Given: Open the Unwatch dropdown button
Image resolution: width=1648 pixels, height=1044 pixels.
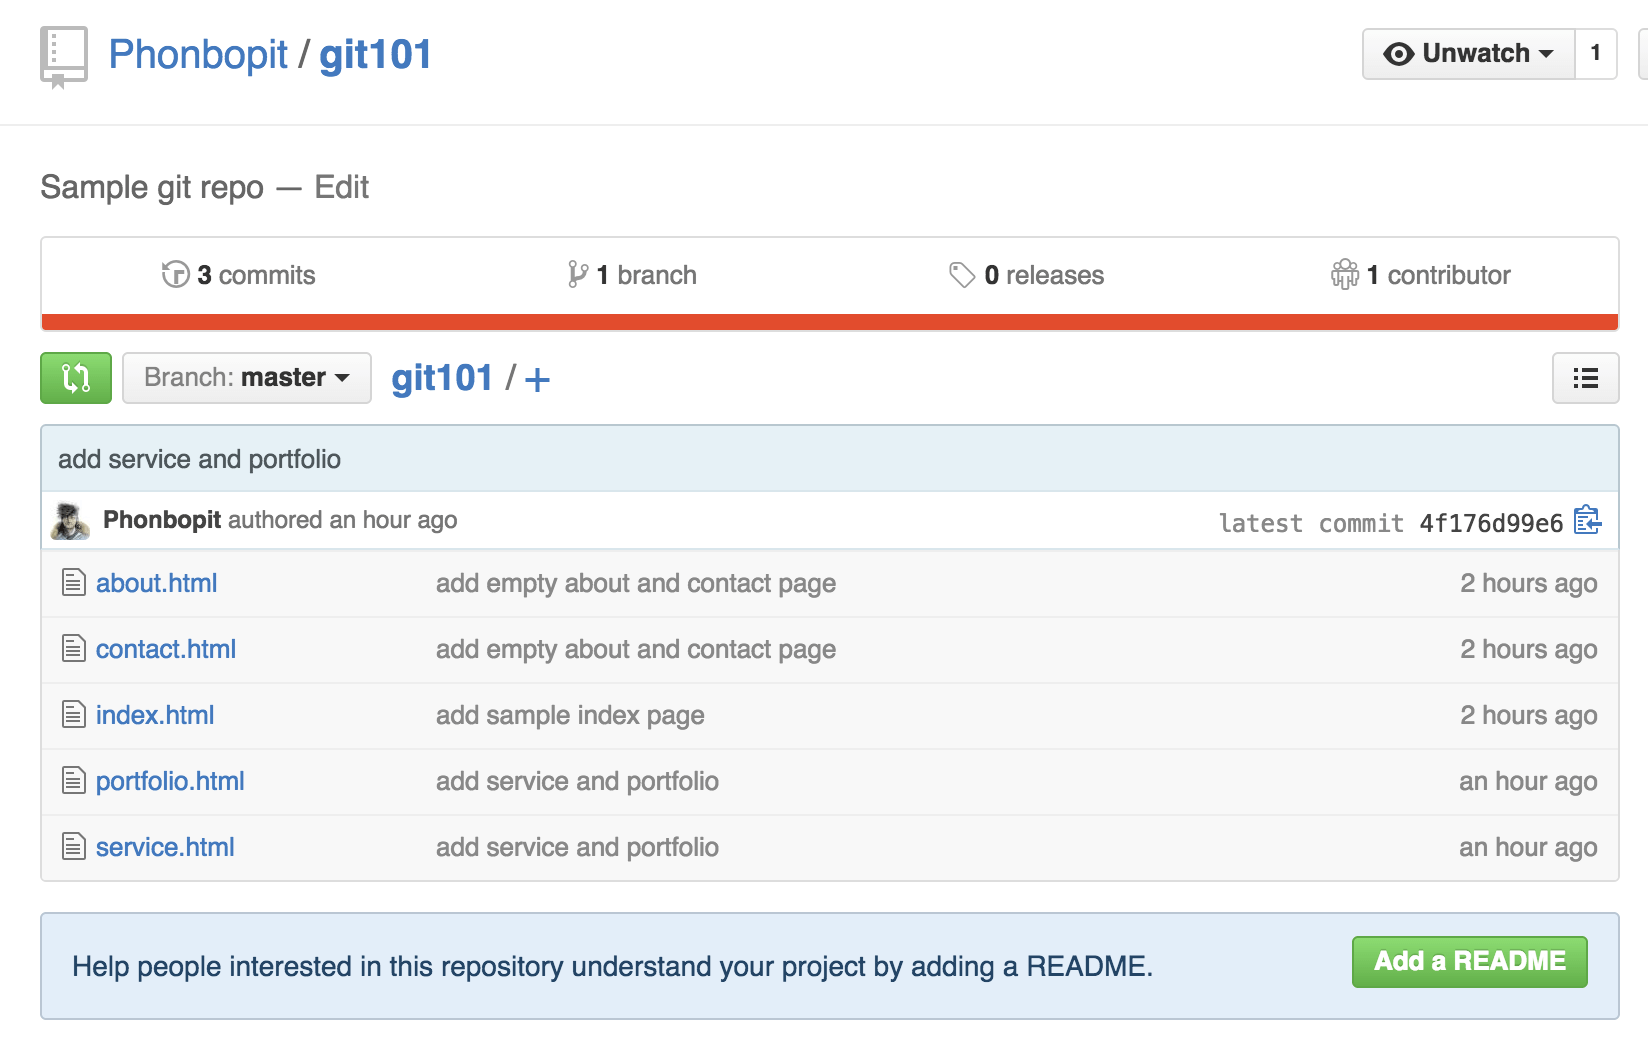Looking at the screenshot, I should point(1468,53).
